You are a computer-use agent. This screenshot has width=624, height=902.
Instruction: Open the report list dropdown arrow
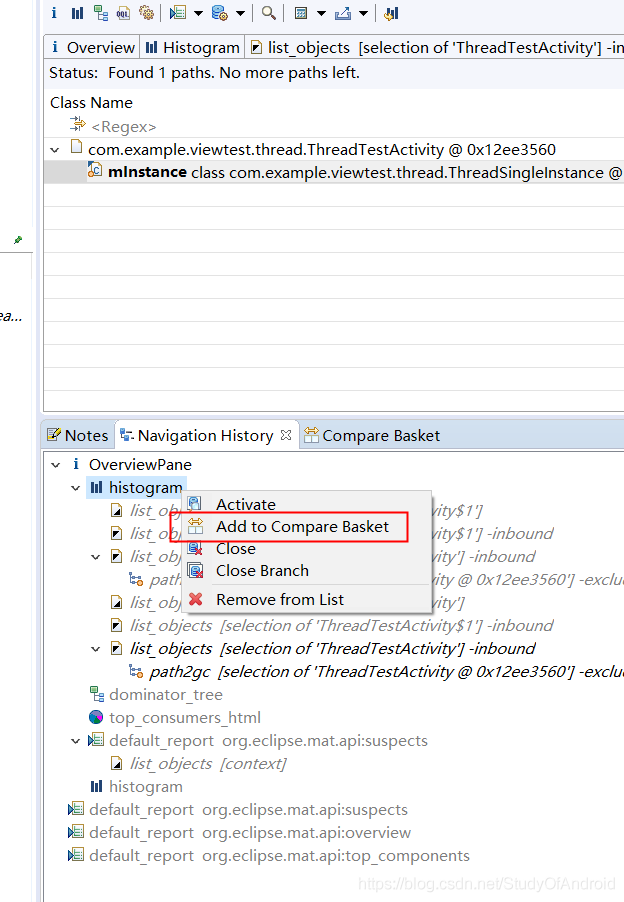pyautogui.click(x=198, y=13)
